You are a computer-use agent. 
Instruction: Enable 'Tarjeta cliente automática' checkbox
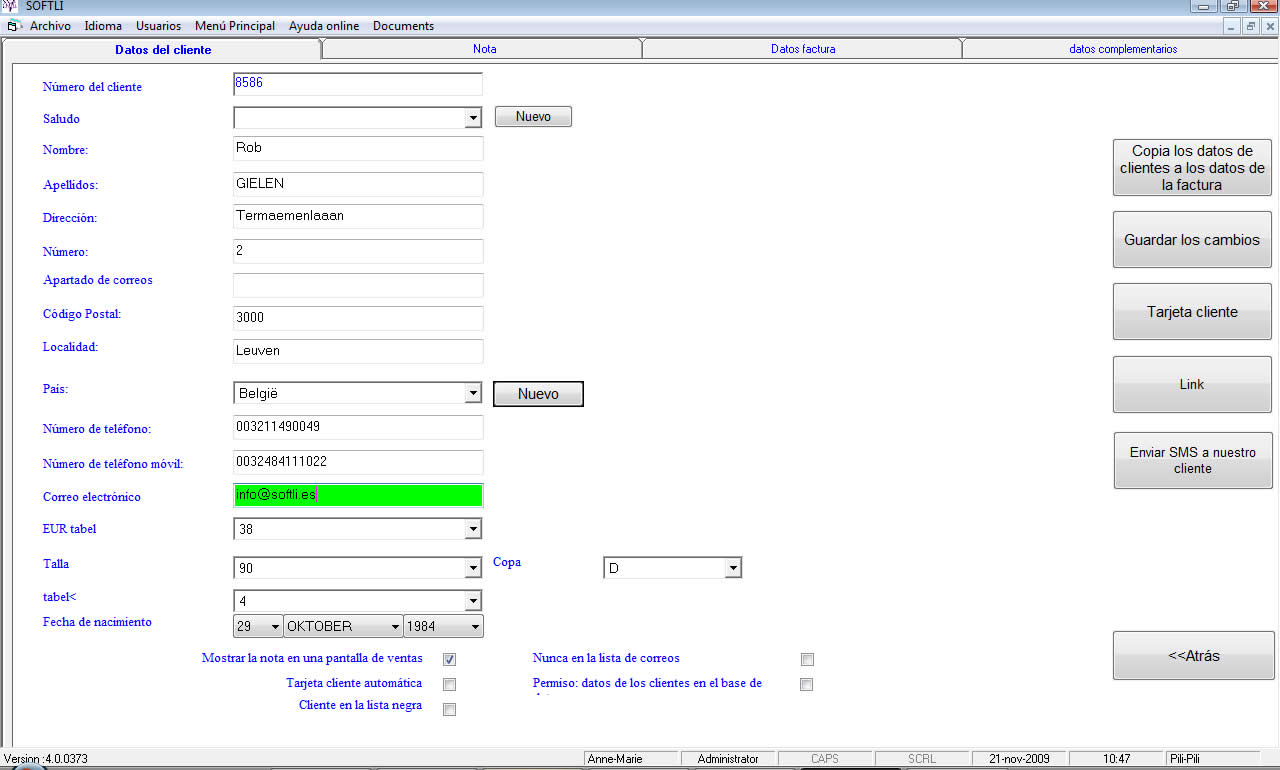(x=450, y=685)
